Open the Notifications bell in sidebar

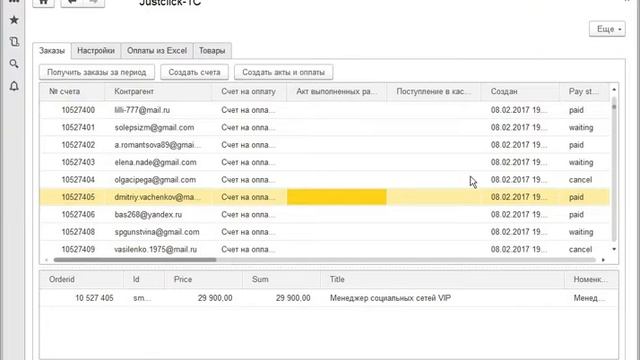(14, 86)
